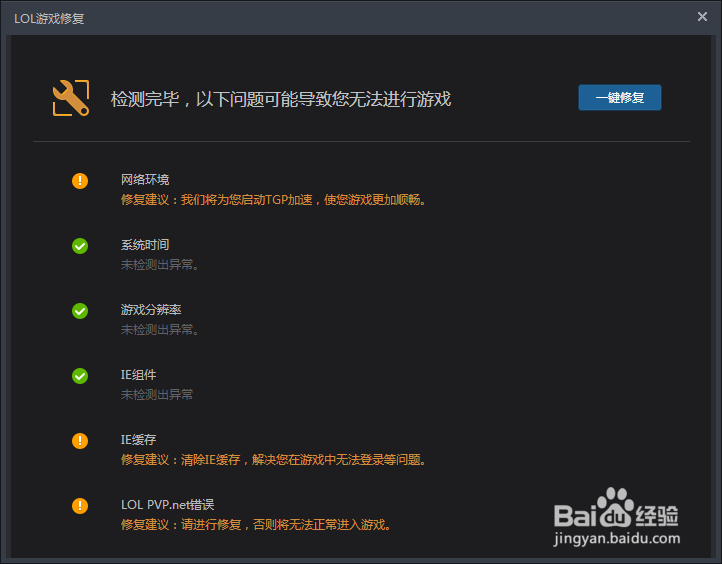Click the LOL游戏修复 window title

point(49,18)
